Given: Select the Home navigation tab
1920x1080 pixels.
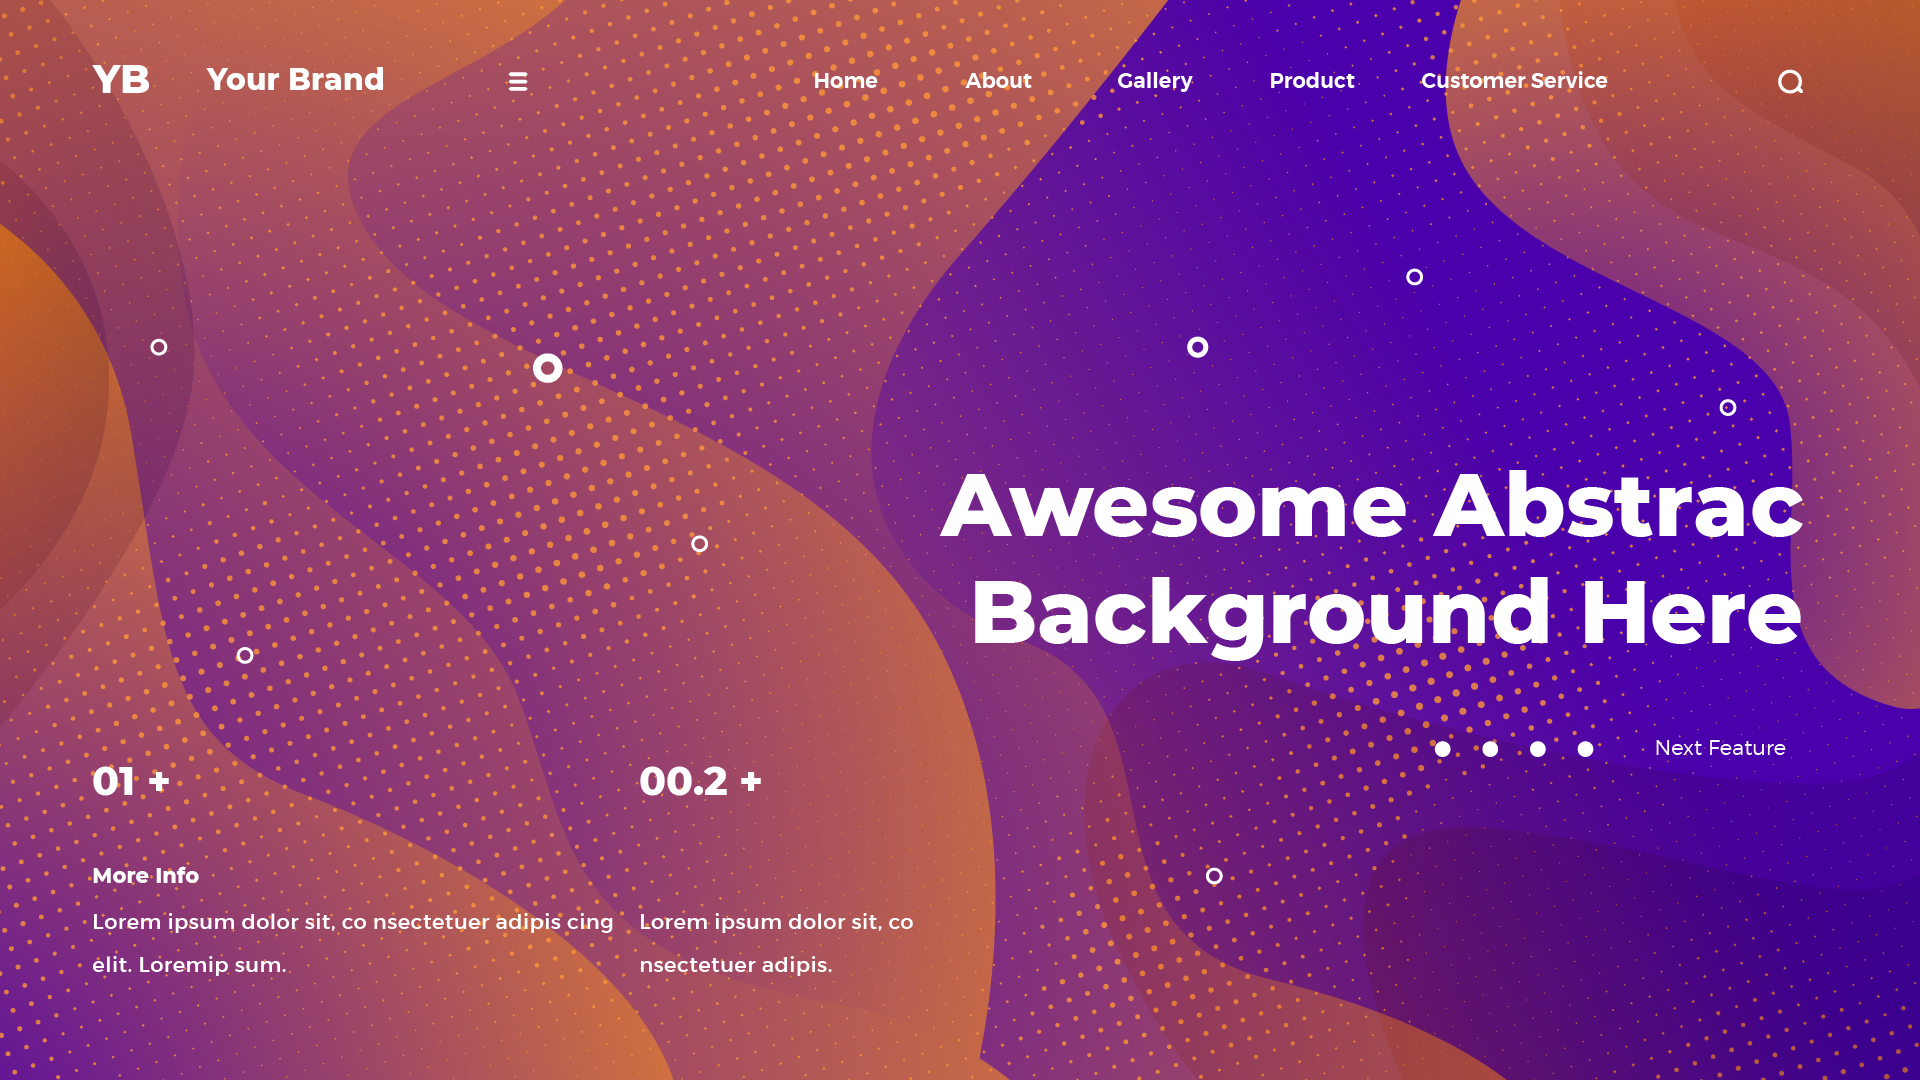Looking at the screenshot, I should pos(844,80).
